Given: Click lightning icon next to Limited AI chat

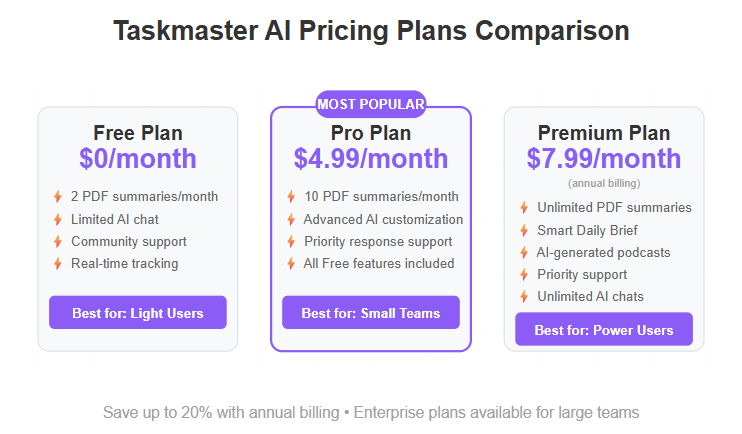Looking at the screenshot, I should coord(58,219).
